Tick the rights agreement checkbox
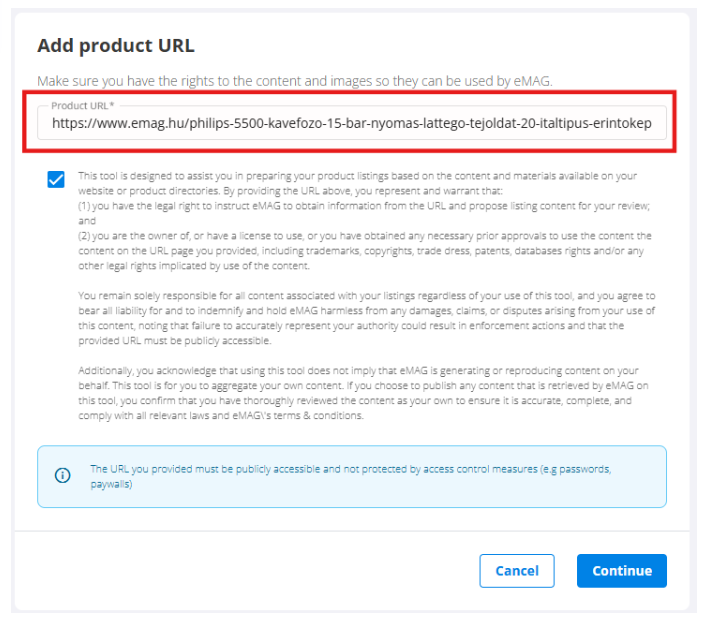Viewport: 706px width, 621px height. coord(56,180)
